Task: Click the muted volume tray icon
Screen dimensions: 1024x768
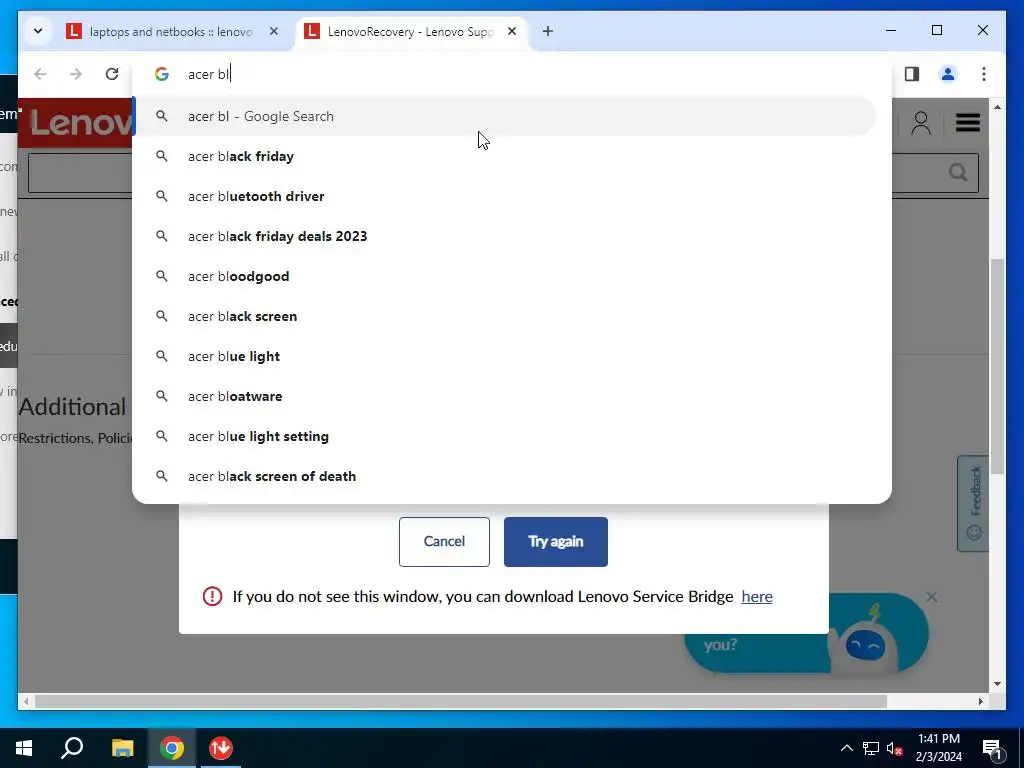Action: (894, 748)
